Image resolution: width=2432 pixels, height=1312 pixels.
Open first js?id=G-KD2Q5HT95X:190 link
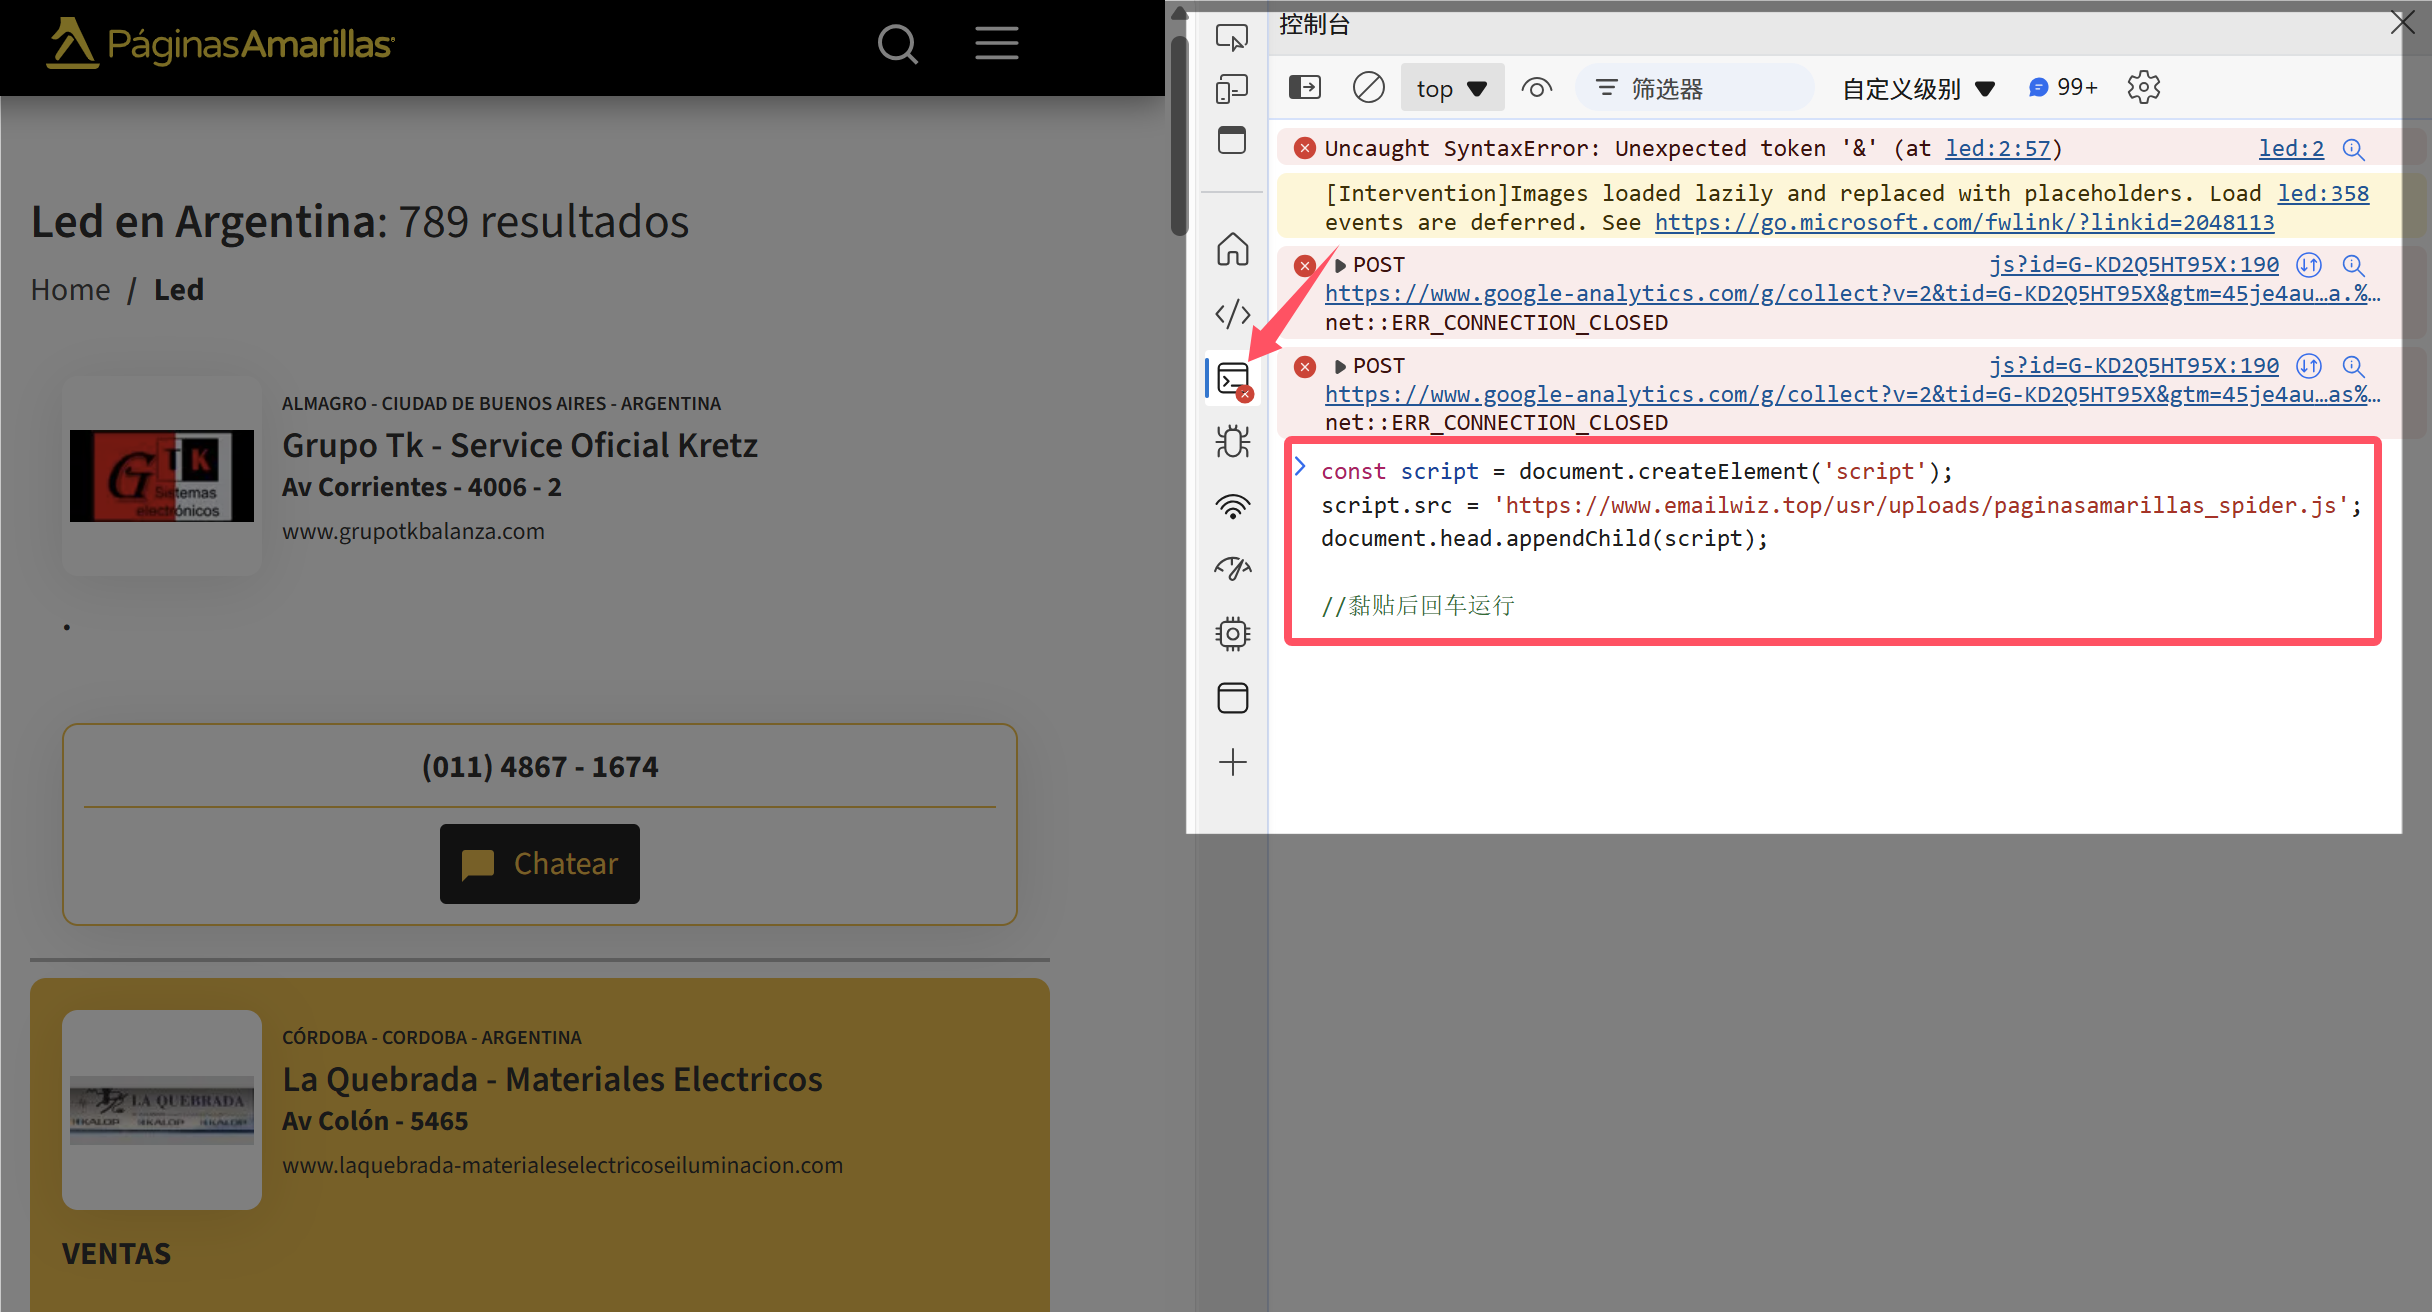pos(2134,265)
